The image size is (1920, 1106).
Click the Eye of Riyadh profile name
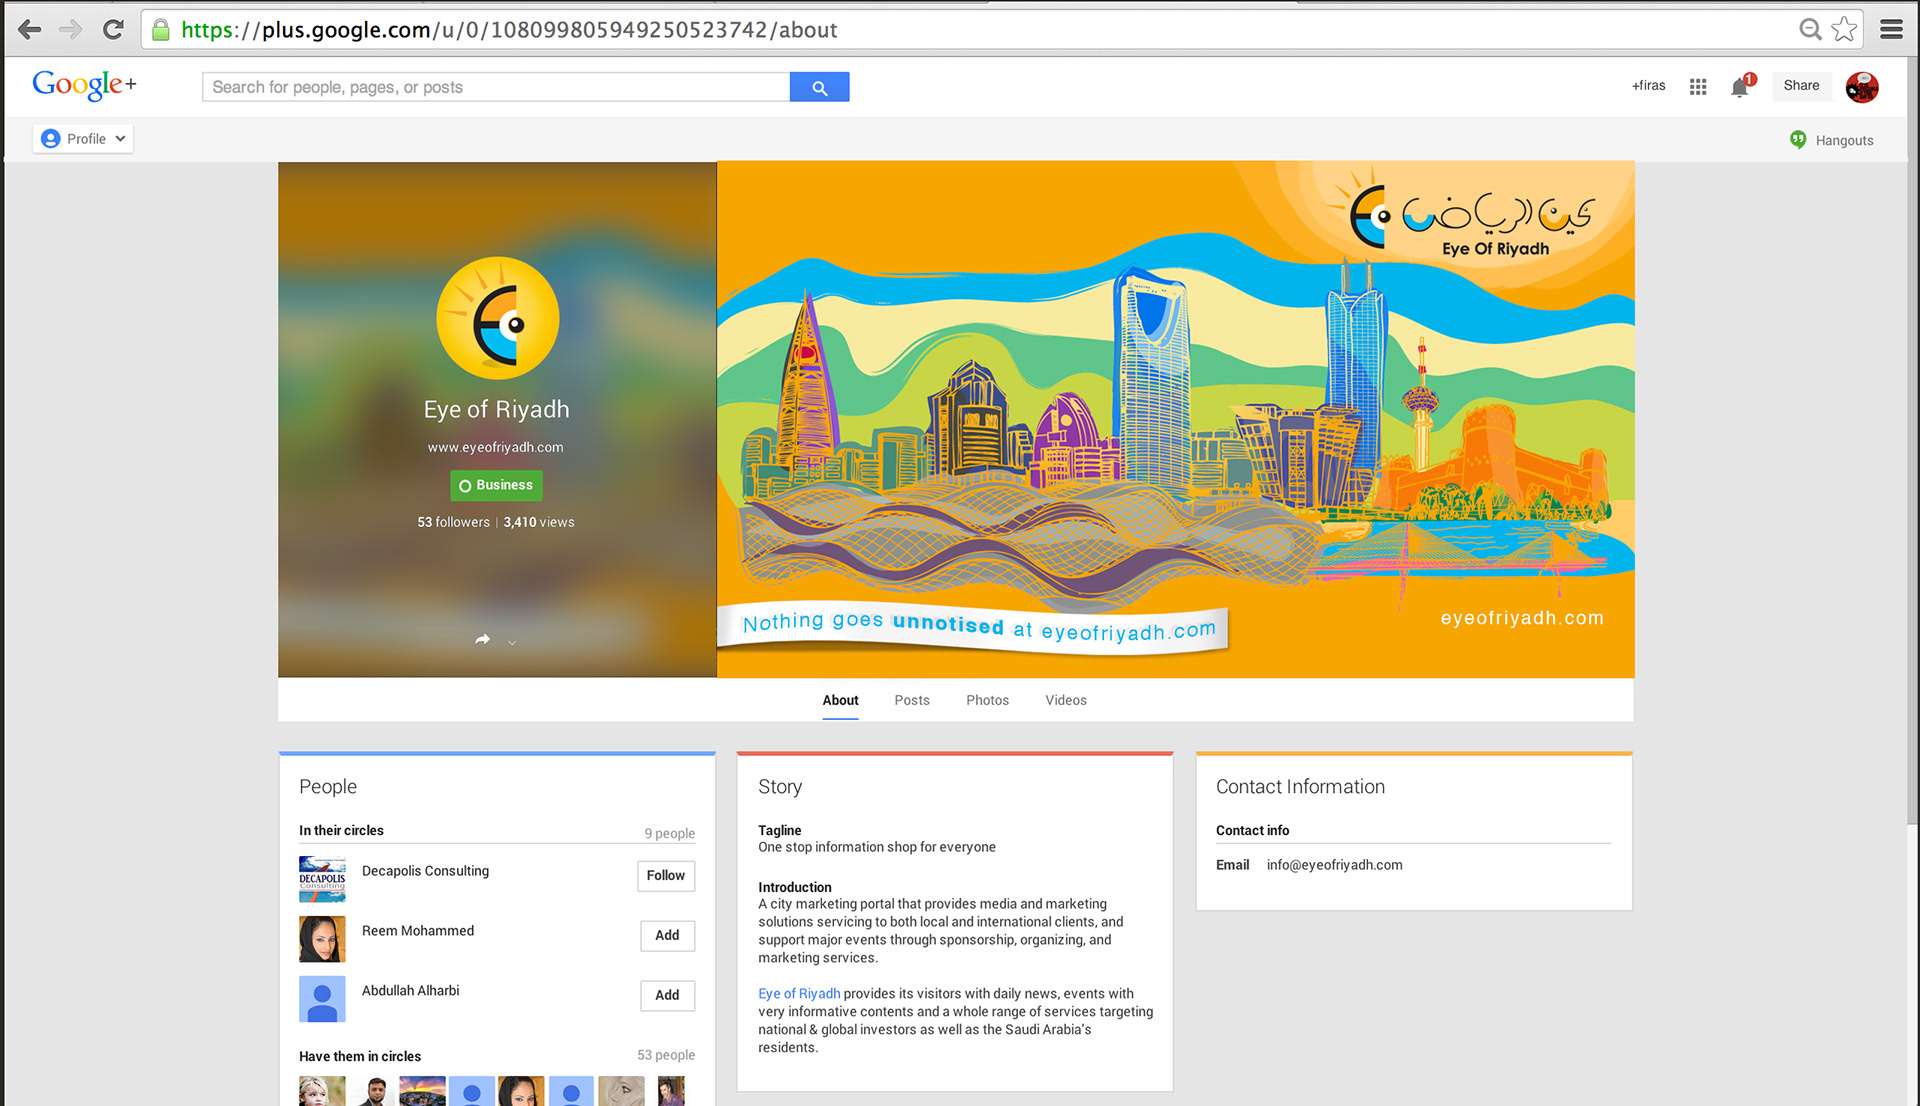pyautogui.click(x=496, y=409)
